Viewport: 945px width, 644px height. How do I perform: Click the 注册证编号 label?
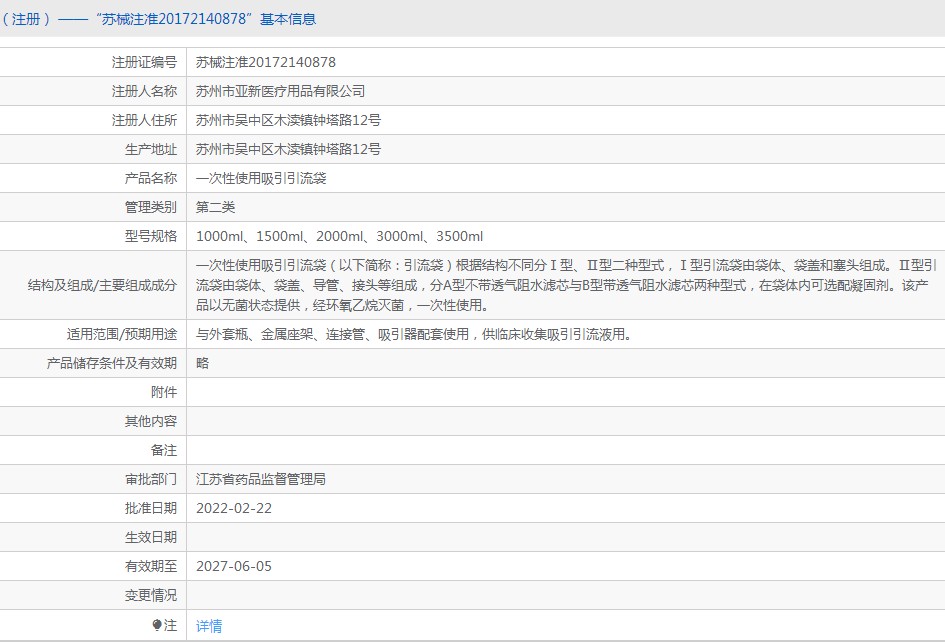[x=144, y=62]
